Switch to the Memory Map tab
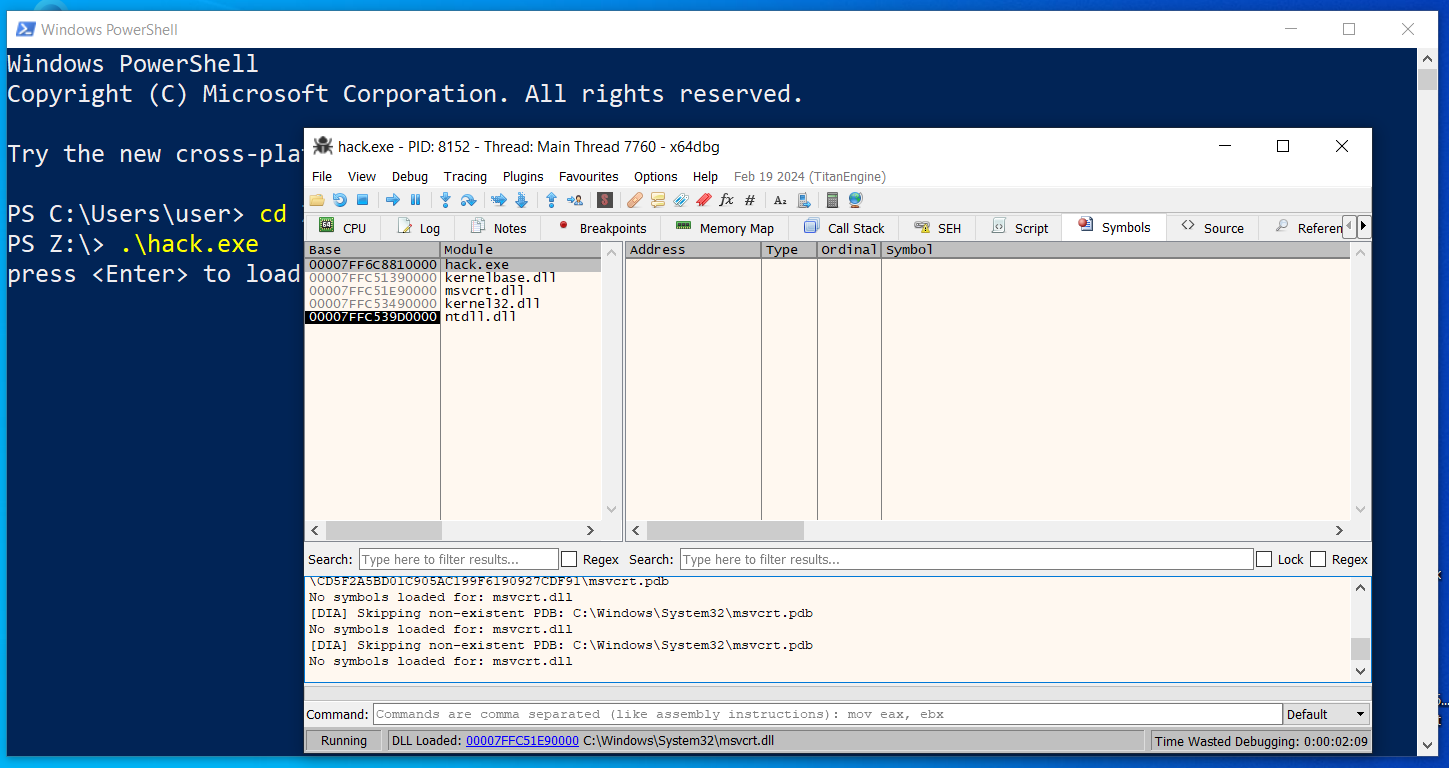Screen dimensions: 1449x768 point(725,228)
